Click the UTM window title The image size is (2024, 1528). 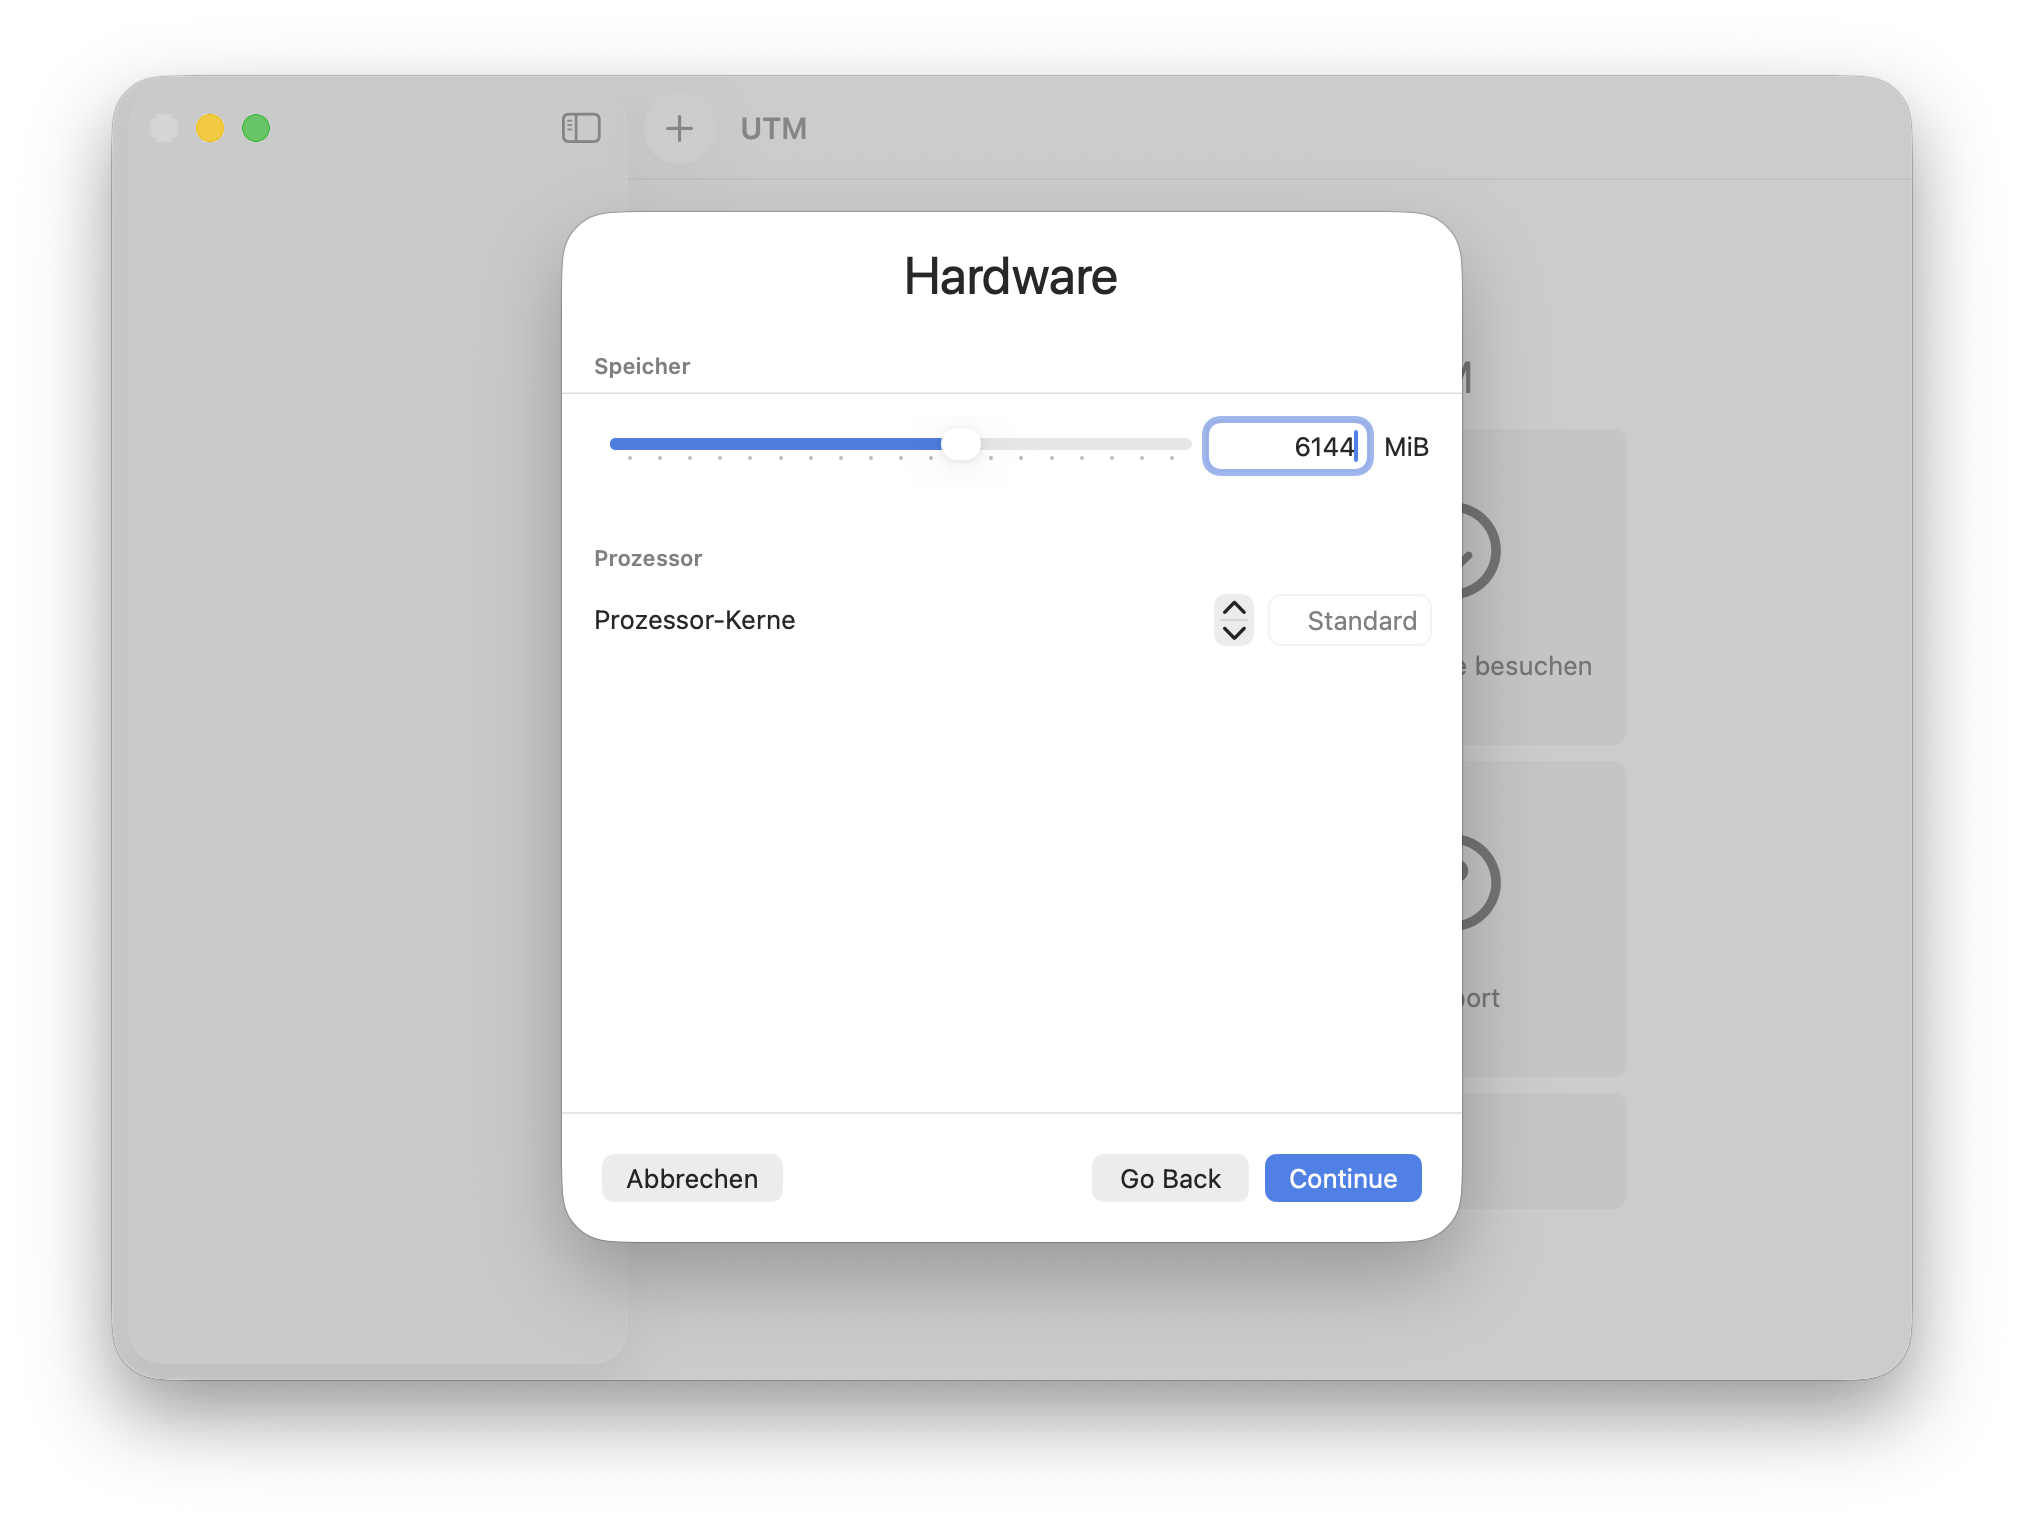pos(773,128)
